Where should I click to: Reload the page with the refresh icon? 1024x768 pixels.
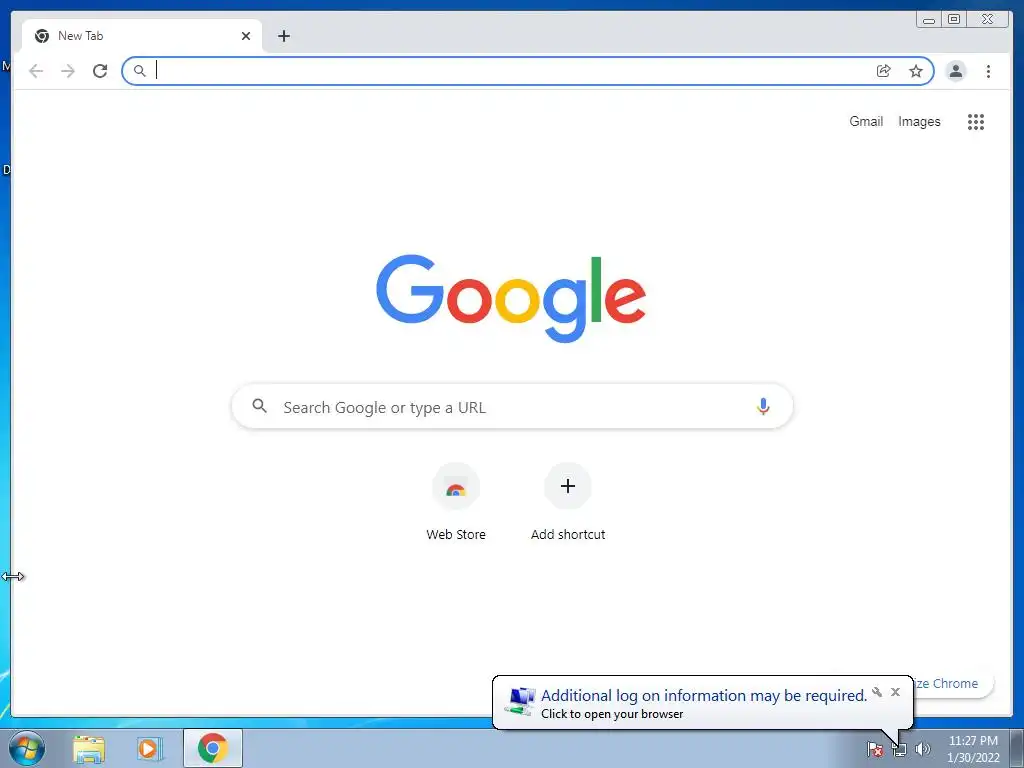100,71
